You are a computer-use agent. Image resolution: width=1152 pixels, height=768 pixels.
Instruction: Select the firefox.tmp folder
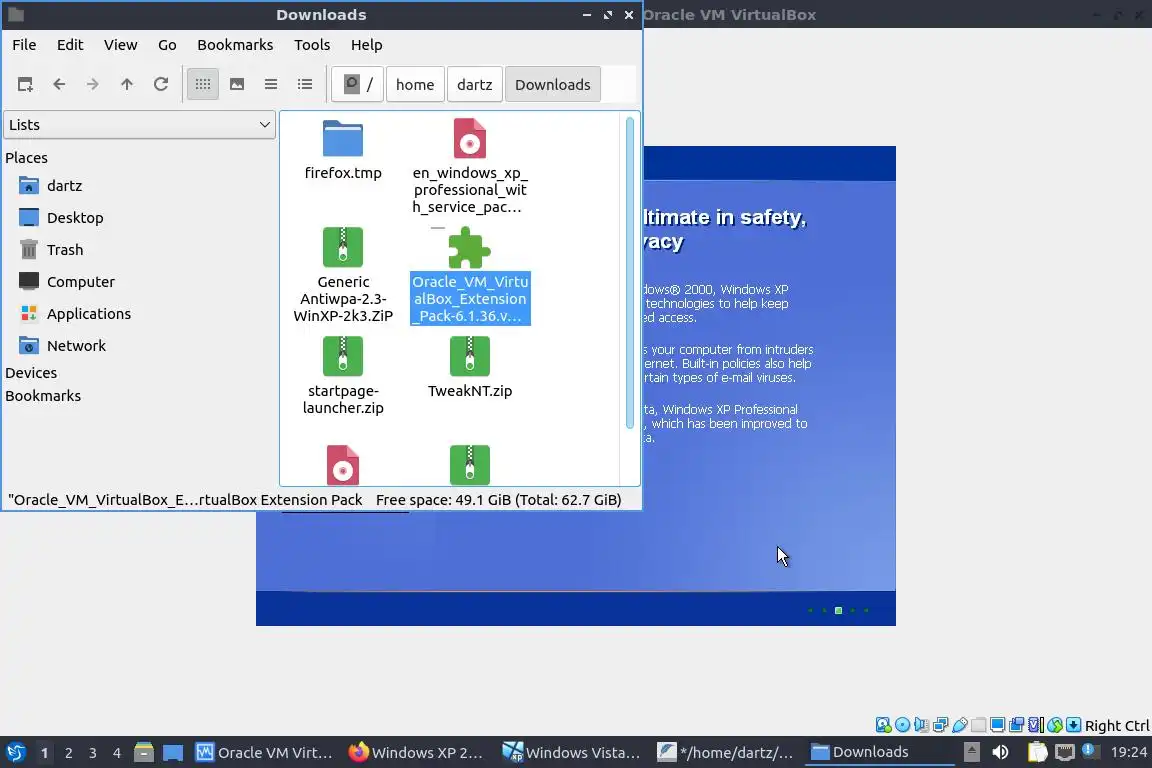pos(343,151)
